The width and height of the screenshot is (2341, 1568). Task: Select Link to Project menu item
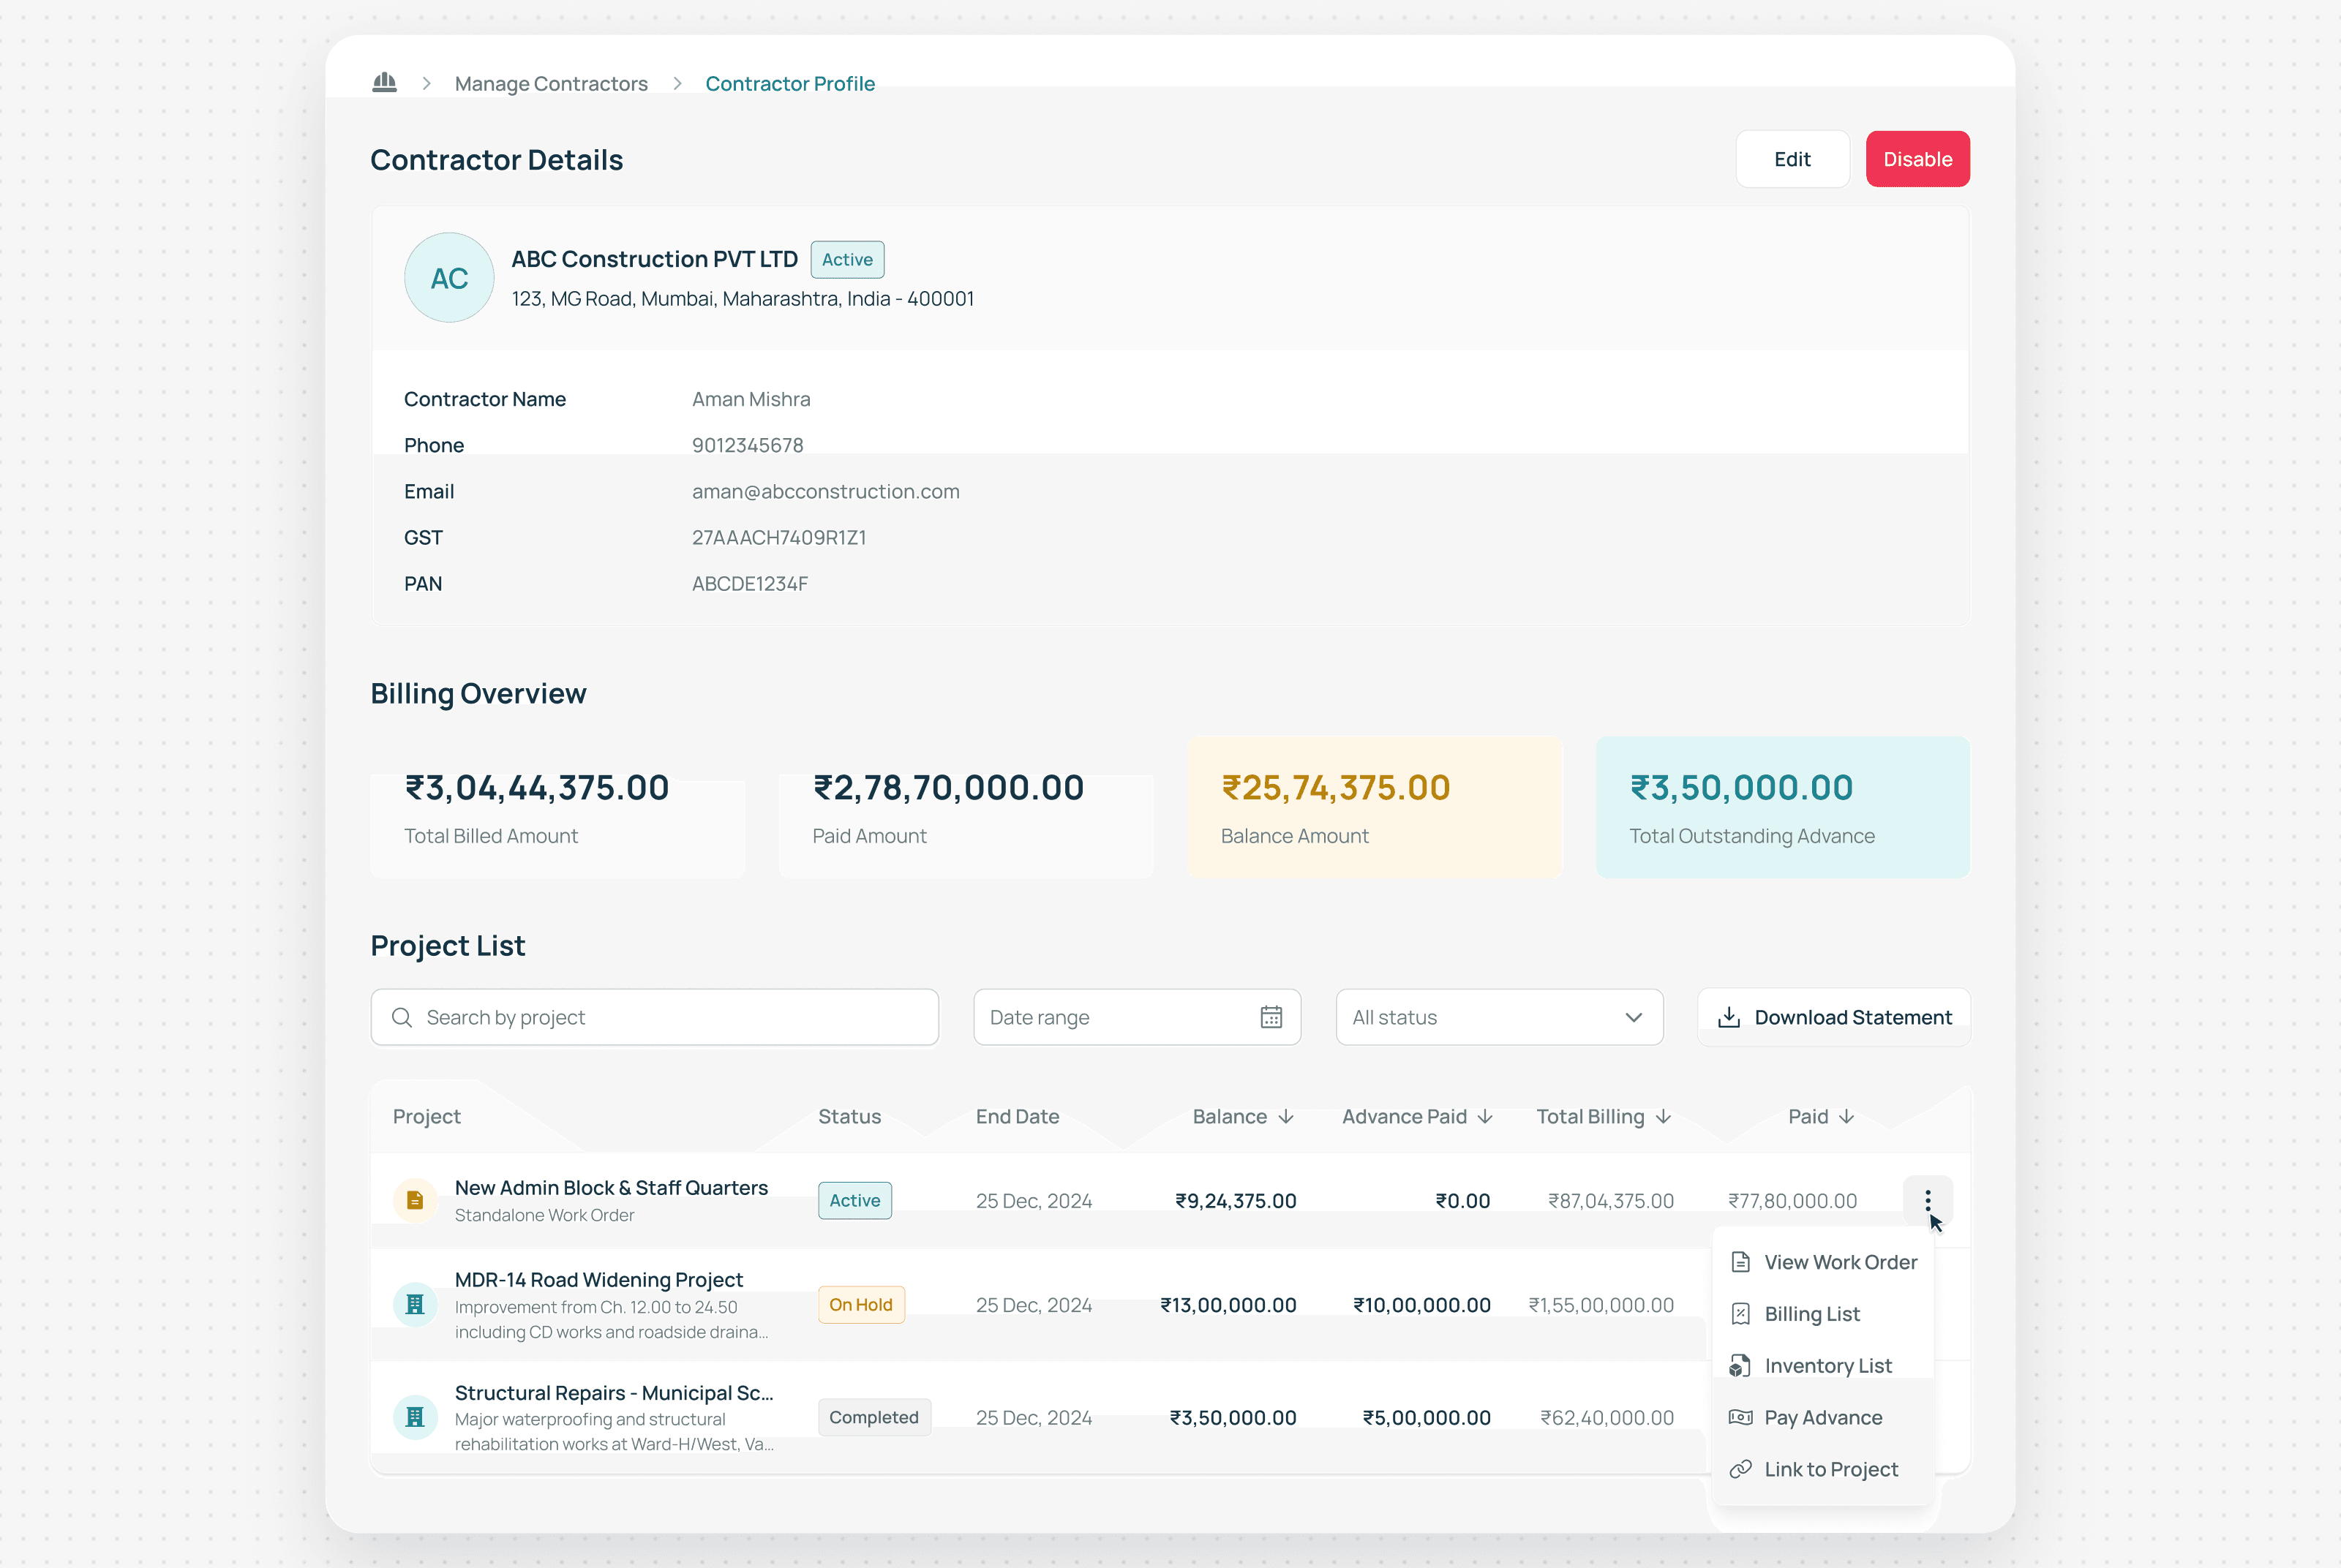(x=1823, y=1470)
